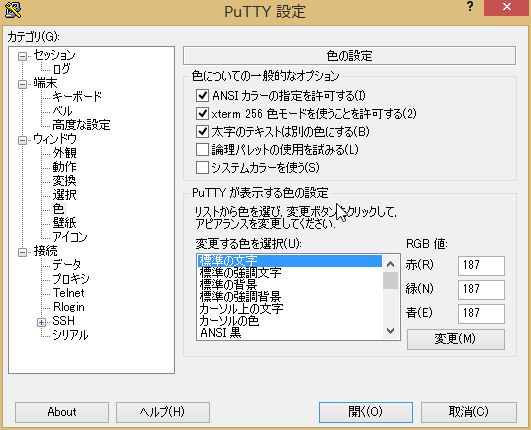This screenshot has height=430, width=531.
Task: Click the 開く(O) button
Action: click(x=365, y=412)
